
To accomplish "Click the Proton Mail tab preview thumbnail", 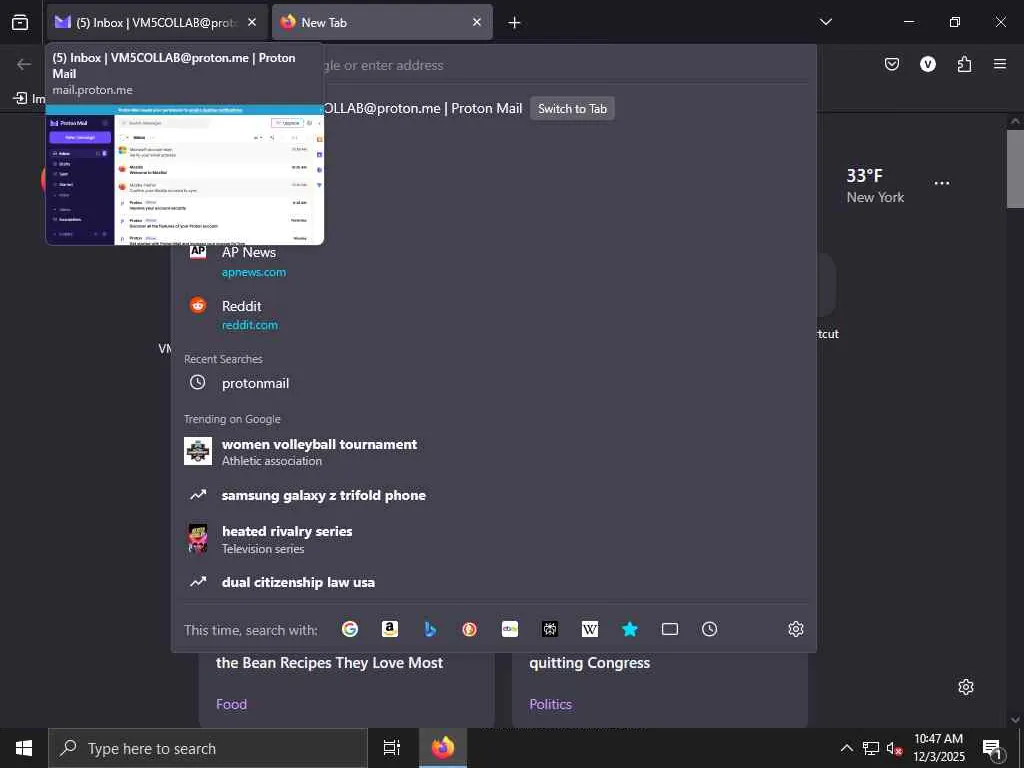I will tap(185, 175).
